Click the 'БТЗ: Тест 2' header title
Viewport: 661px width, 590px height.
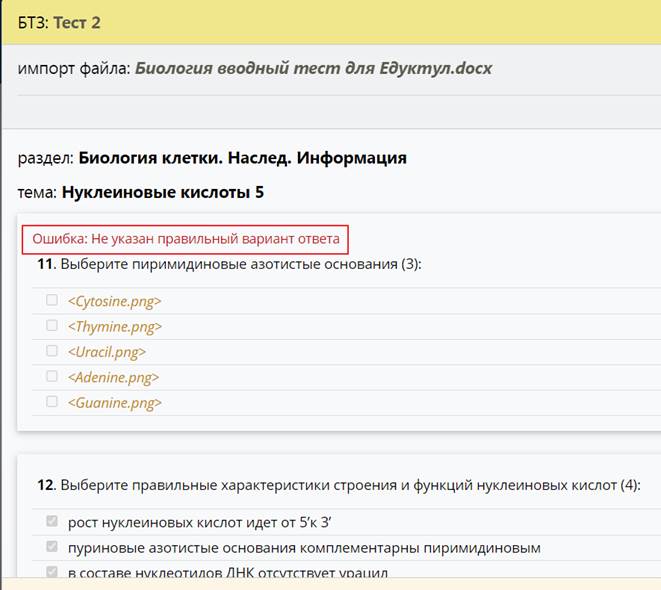[x=59, y=22]
